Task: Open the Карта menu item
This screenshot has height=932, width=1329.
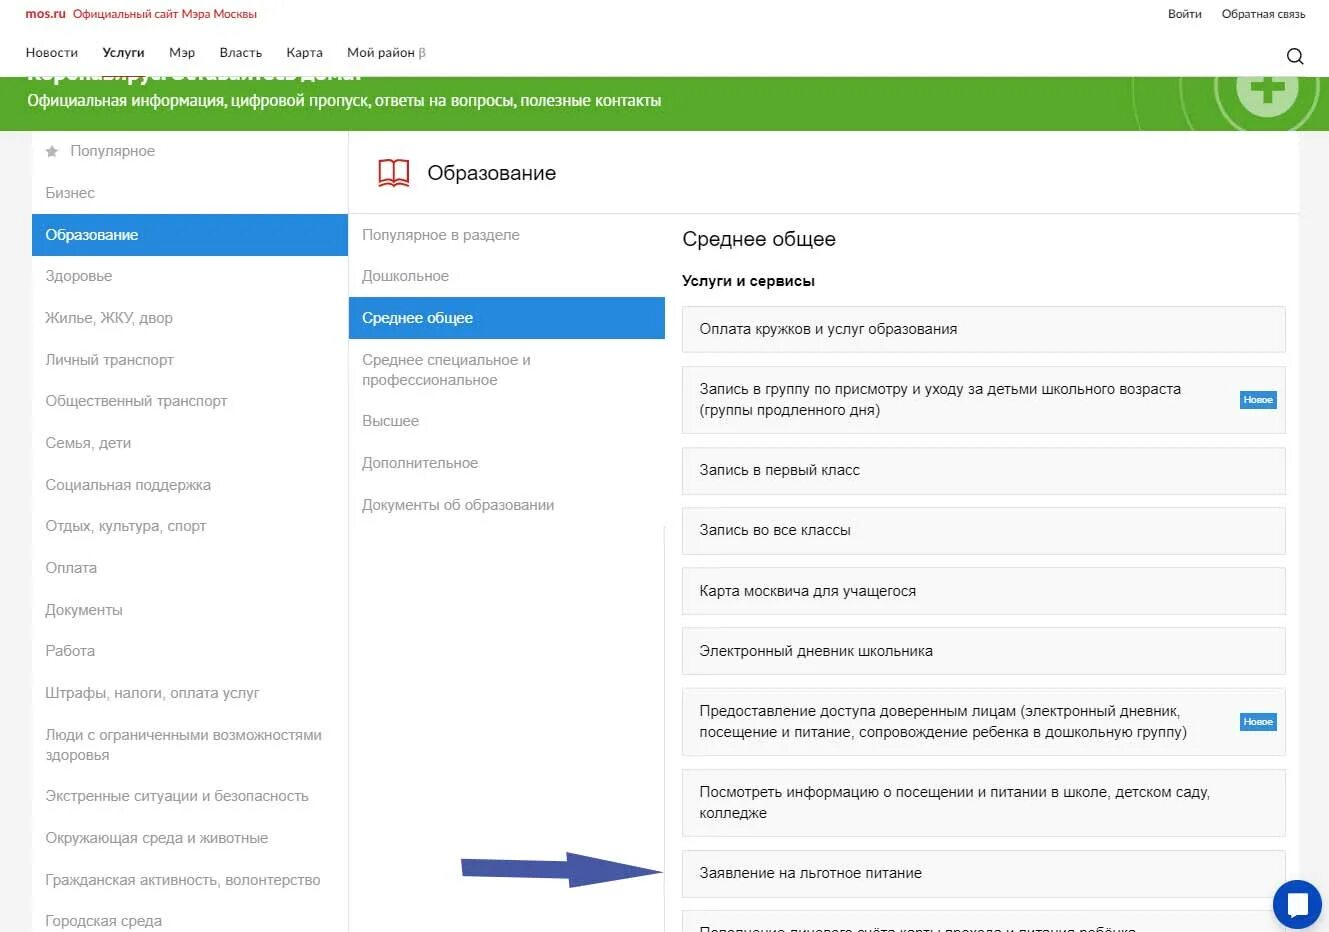Action: coord(304,53)
